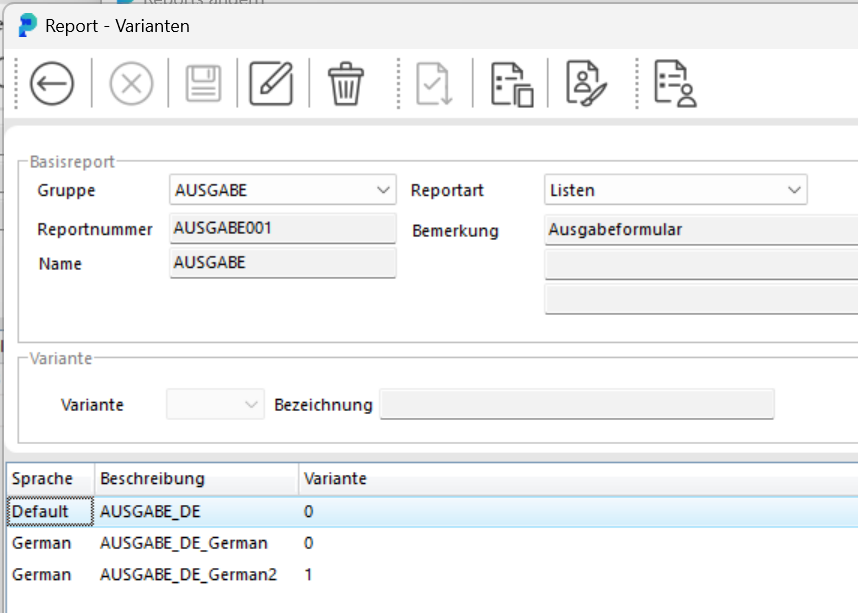
Task: Select the AUSGABE_DE_German row
Action: [432, 543]
